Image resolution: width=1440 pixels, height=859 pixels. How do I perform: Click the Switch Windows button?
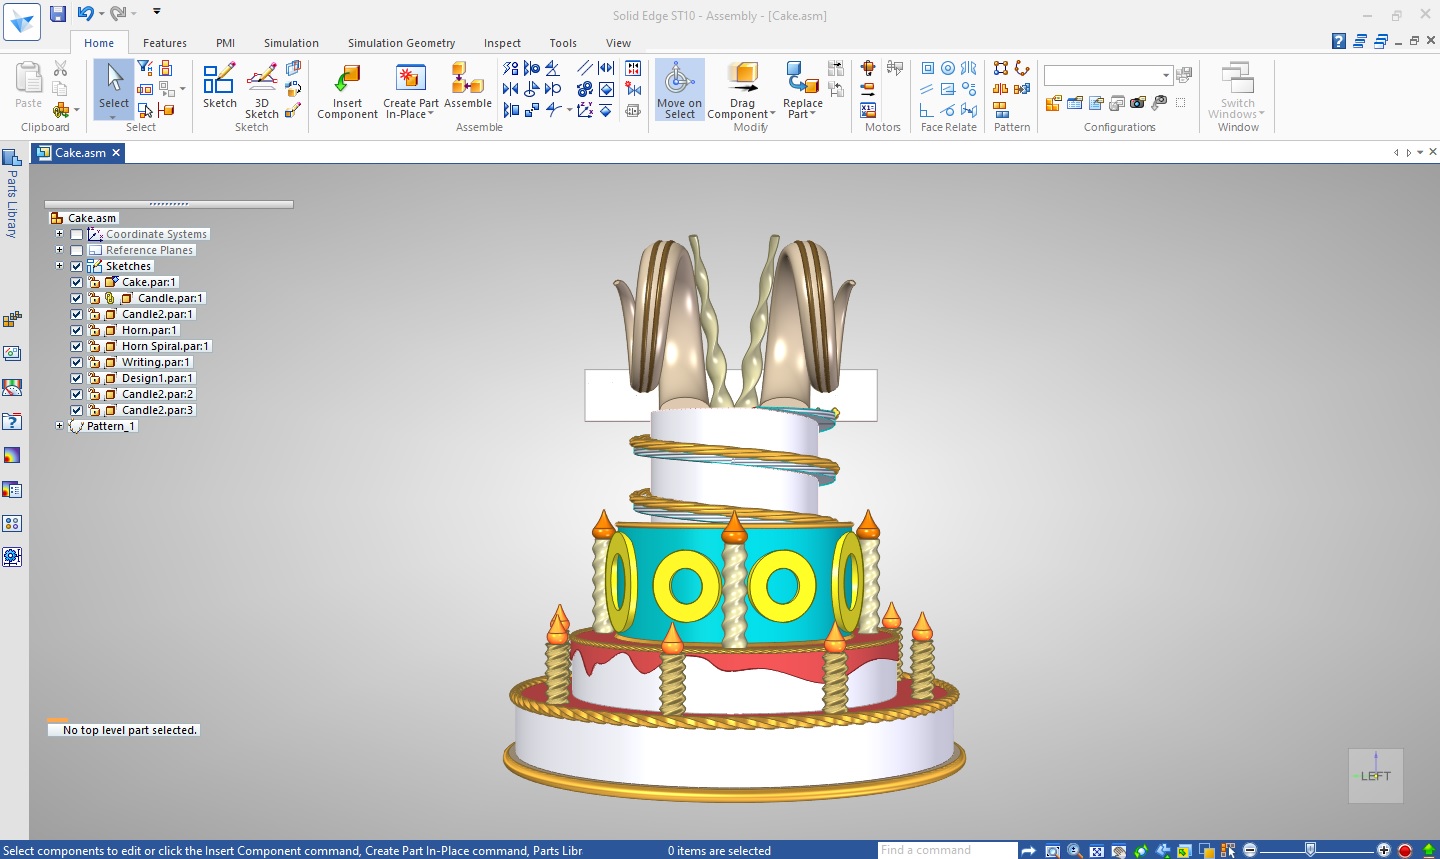(1237, 90)
